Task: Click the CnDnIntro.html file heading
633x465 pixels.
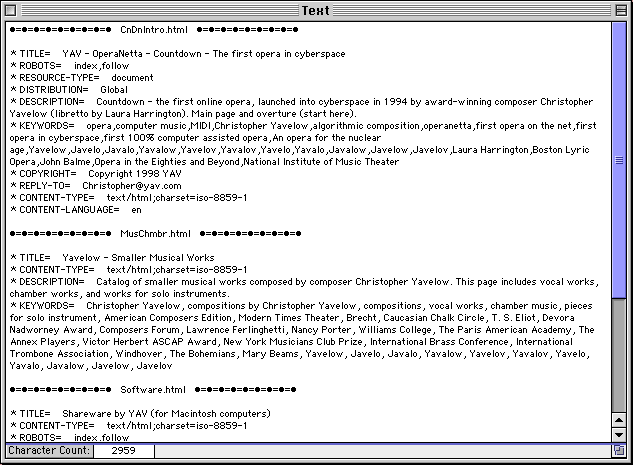Action: [x=154, y=29]
